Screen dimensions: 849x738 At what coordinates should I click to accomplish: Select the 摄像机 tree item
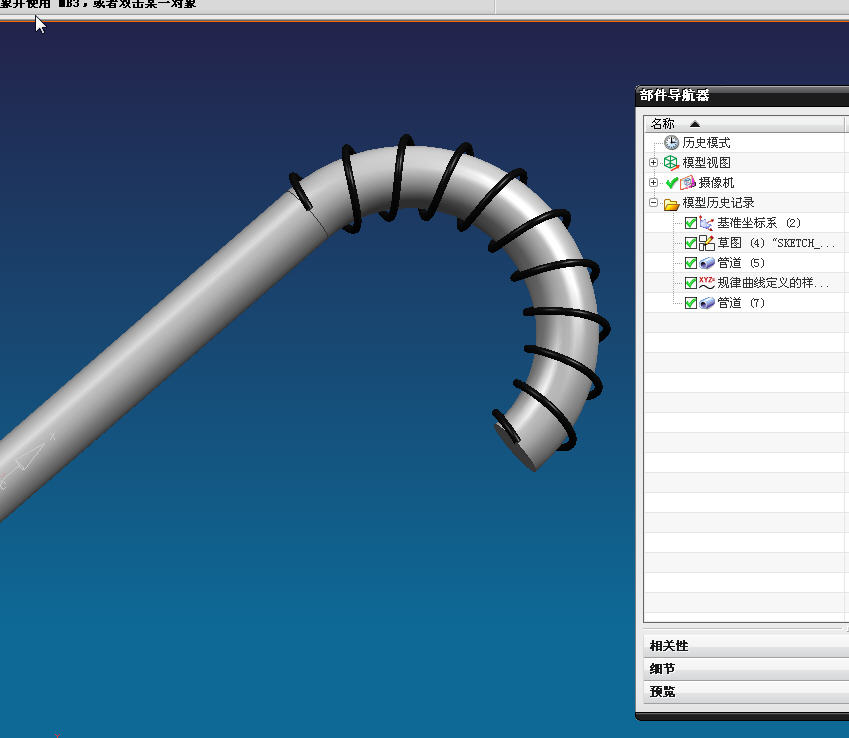[716, 182]
